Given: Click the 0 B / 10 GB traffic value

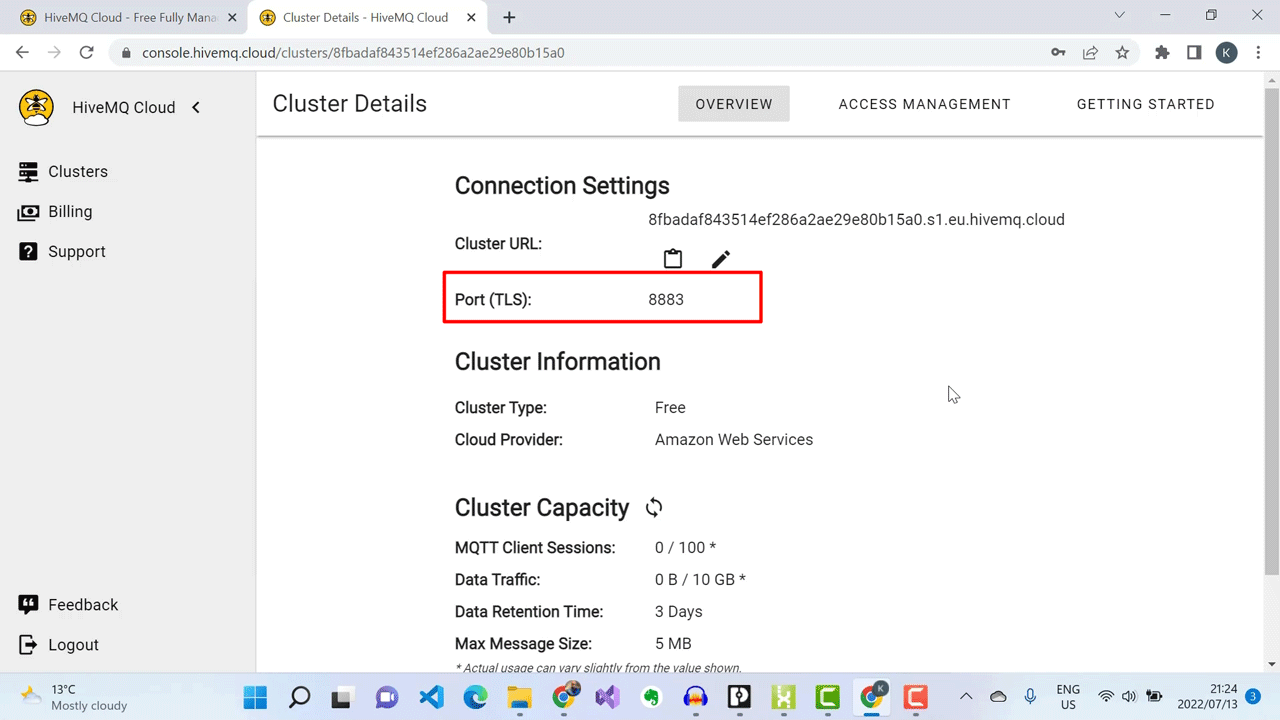Looking at the screenshot, I should tap(700, 580).
